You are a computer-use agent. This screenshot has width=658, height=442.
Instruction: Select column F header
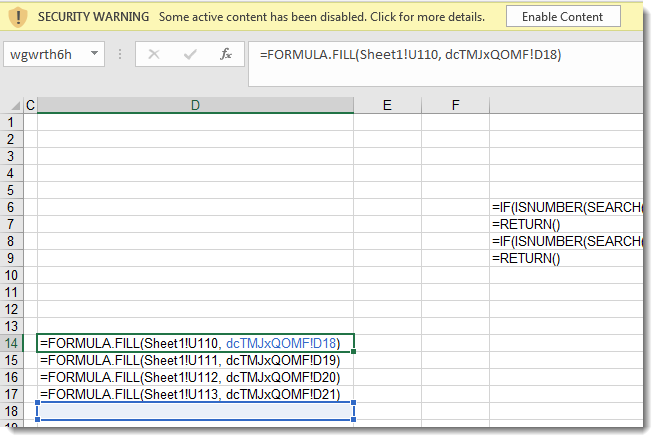tap(455, 105)
